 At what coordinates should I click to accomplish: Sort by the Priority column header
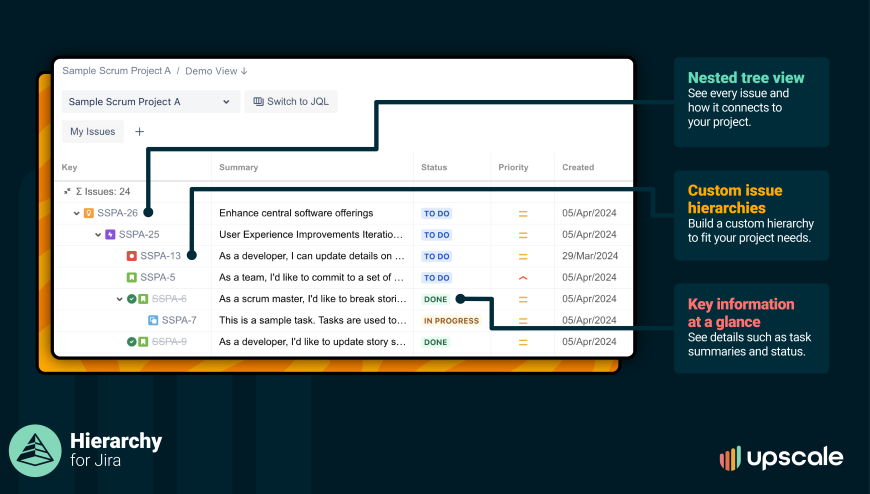pyautogui.click(x=513, y=167)
